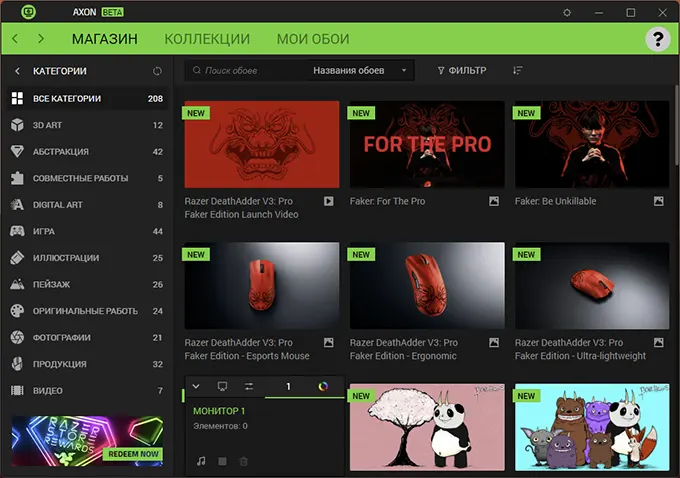Select Все категории in sidebar
Viewport: 680px width, 478px height.
(x=87, y=98)
